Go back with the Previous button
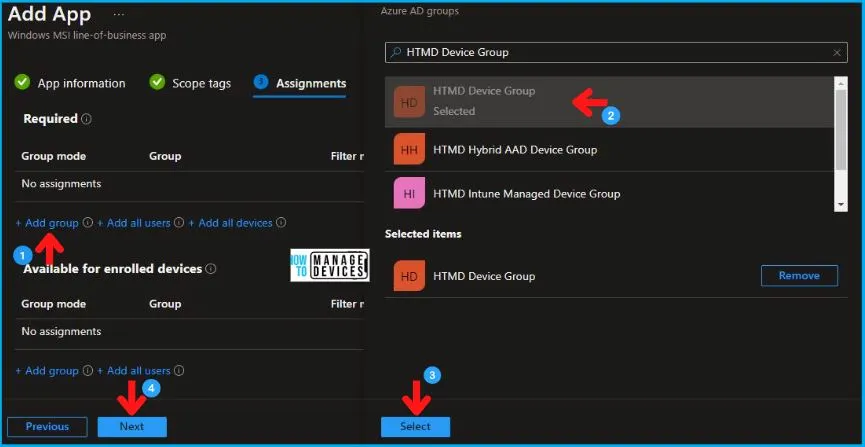 47,427
